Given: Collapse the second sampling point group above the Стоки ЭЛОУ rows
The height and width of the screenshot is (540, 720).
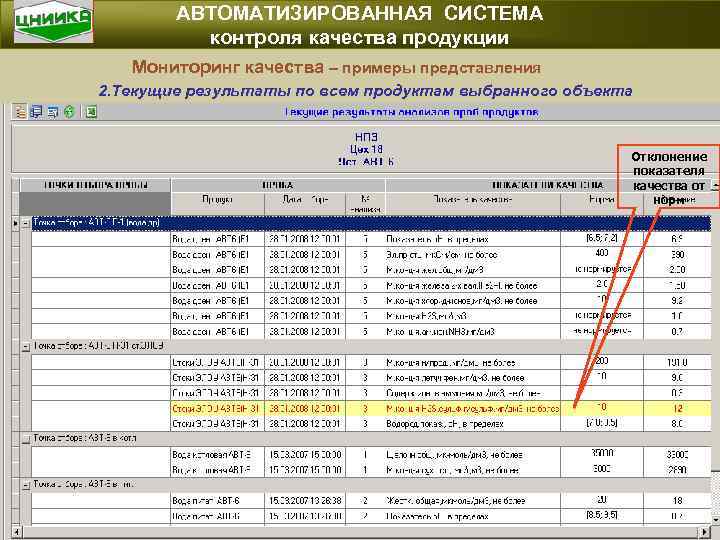Looking at the screenshot, I should (x=26, y=347).
